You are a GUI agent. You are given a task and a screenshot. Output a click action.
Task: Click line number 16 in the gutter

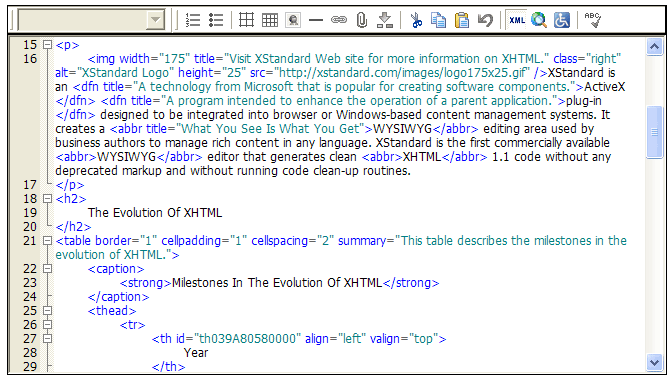coord(30,59)
